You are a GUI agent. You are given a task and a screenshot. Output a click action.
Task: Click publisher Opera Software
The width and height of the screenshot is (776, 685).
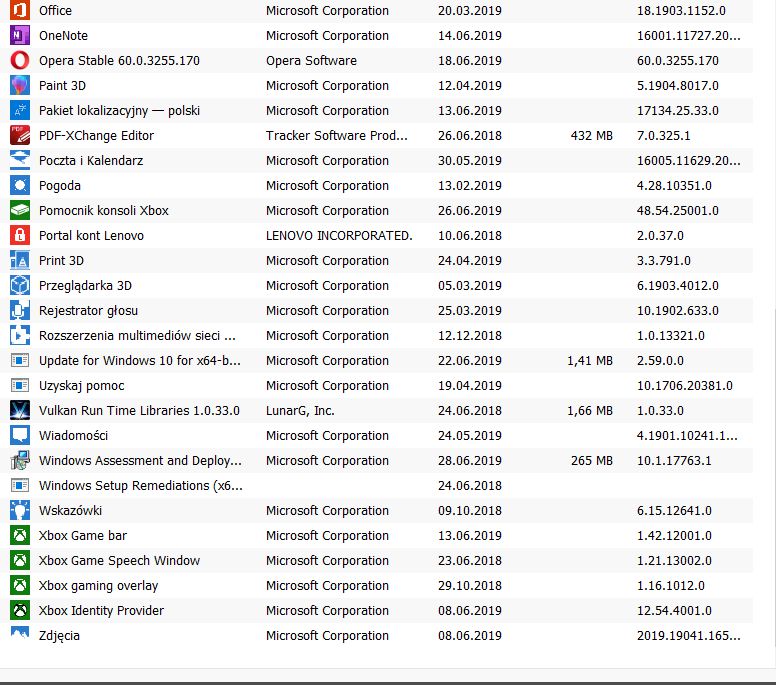[311, 60]
